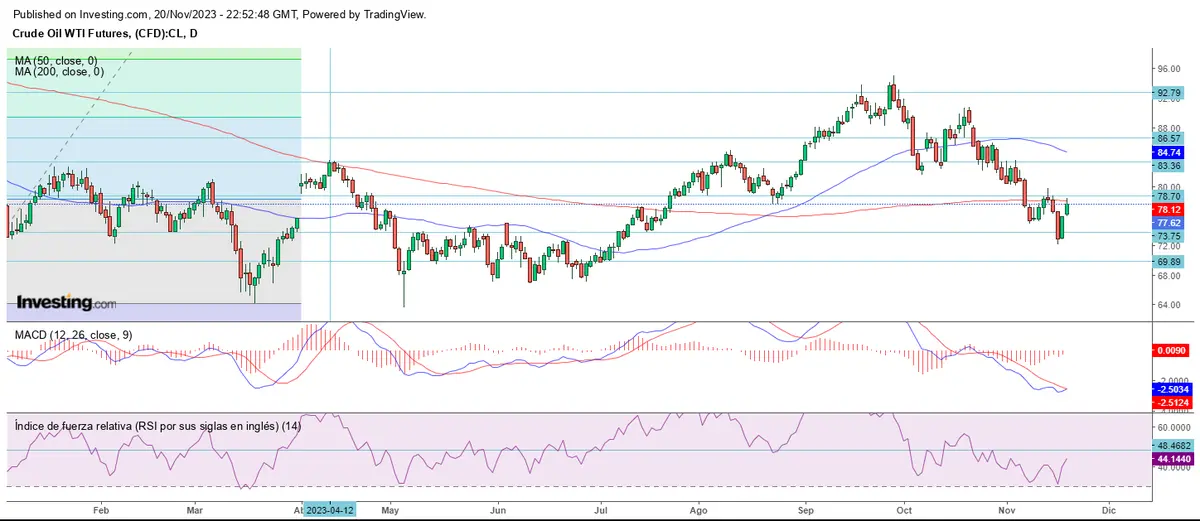
Task: Select the blue 84.74 MA price tag
Action: coord(1169,152)
